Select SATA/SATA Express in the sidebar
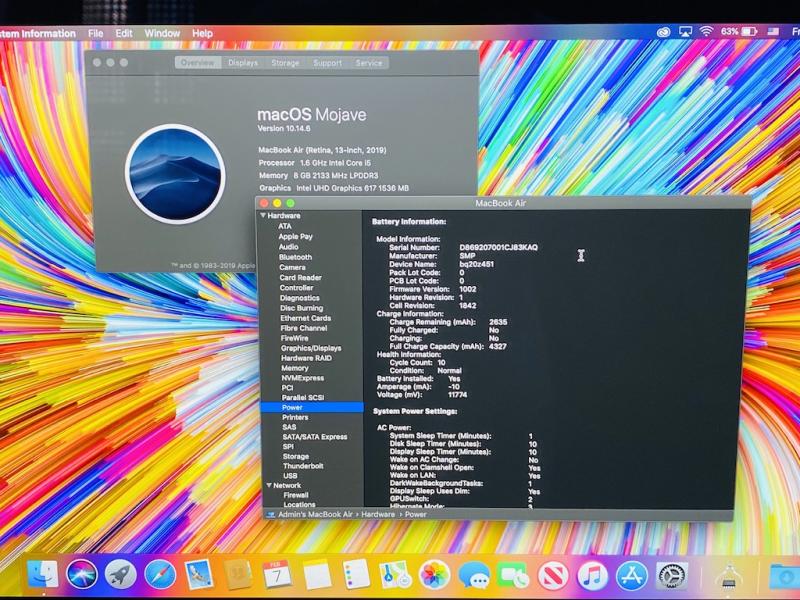This screenshot has width=800, height=600. click(315, 437)
